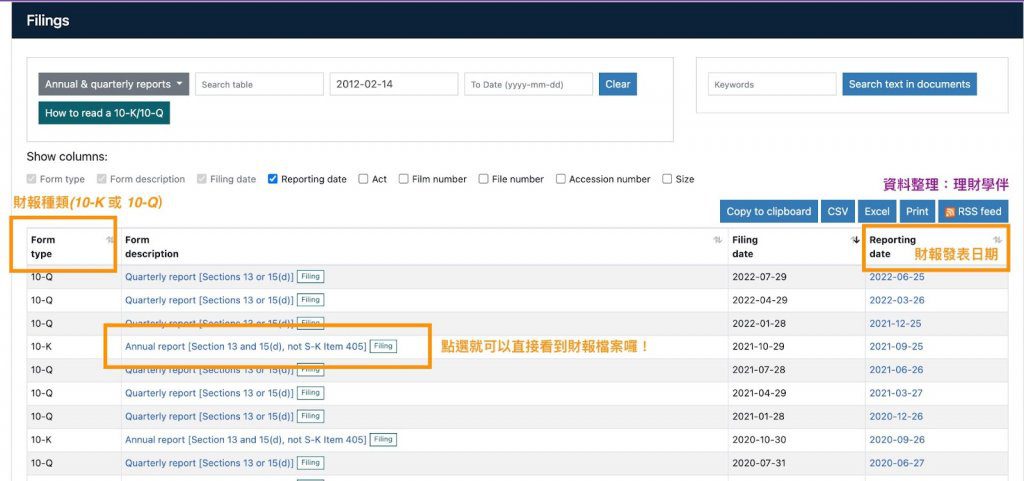The image size is (1024, 481).
Task: Sort by Form type column arrows
Action: [109, 240]
